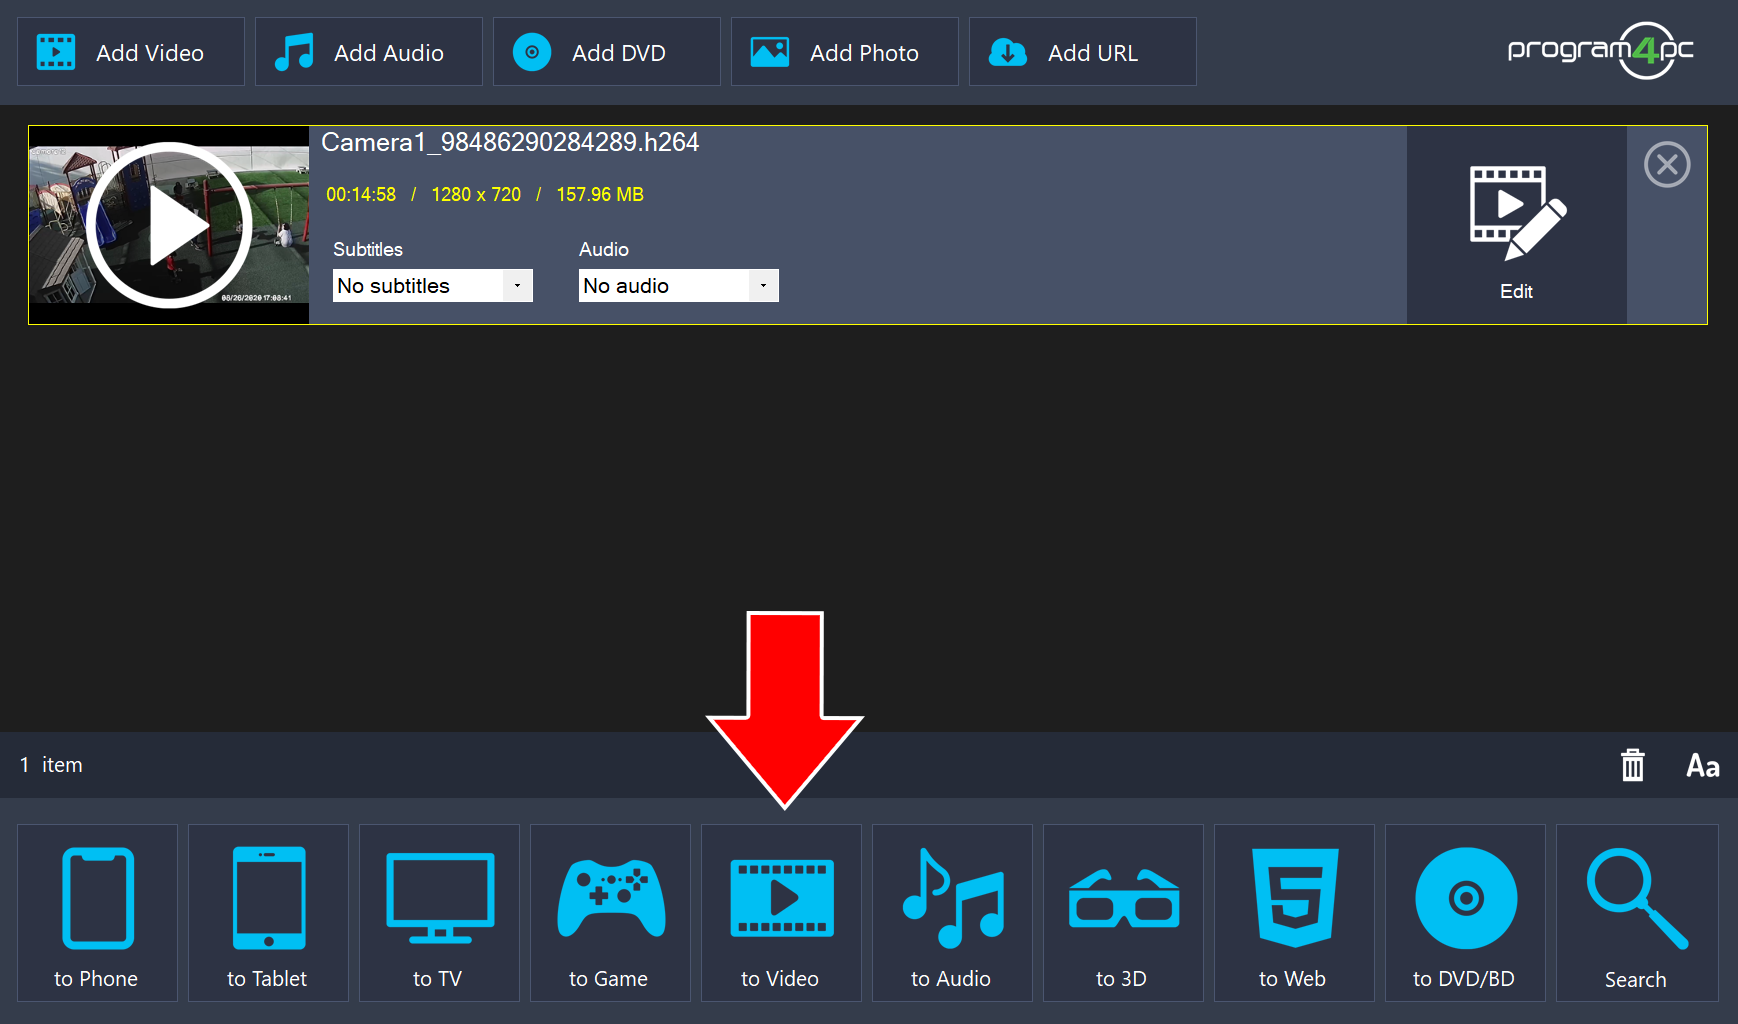Open the Subtitles dropdown showing No subtitles
Screen dimensions: 1738x1024
tap(433, 286)
